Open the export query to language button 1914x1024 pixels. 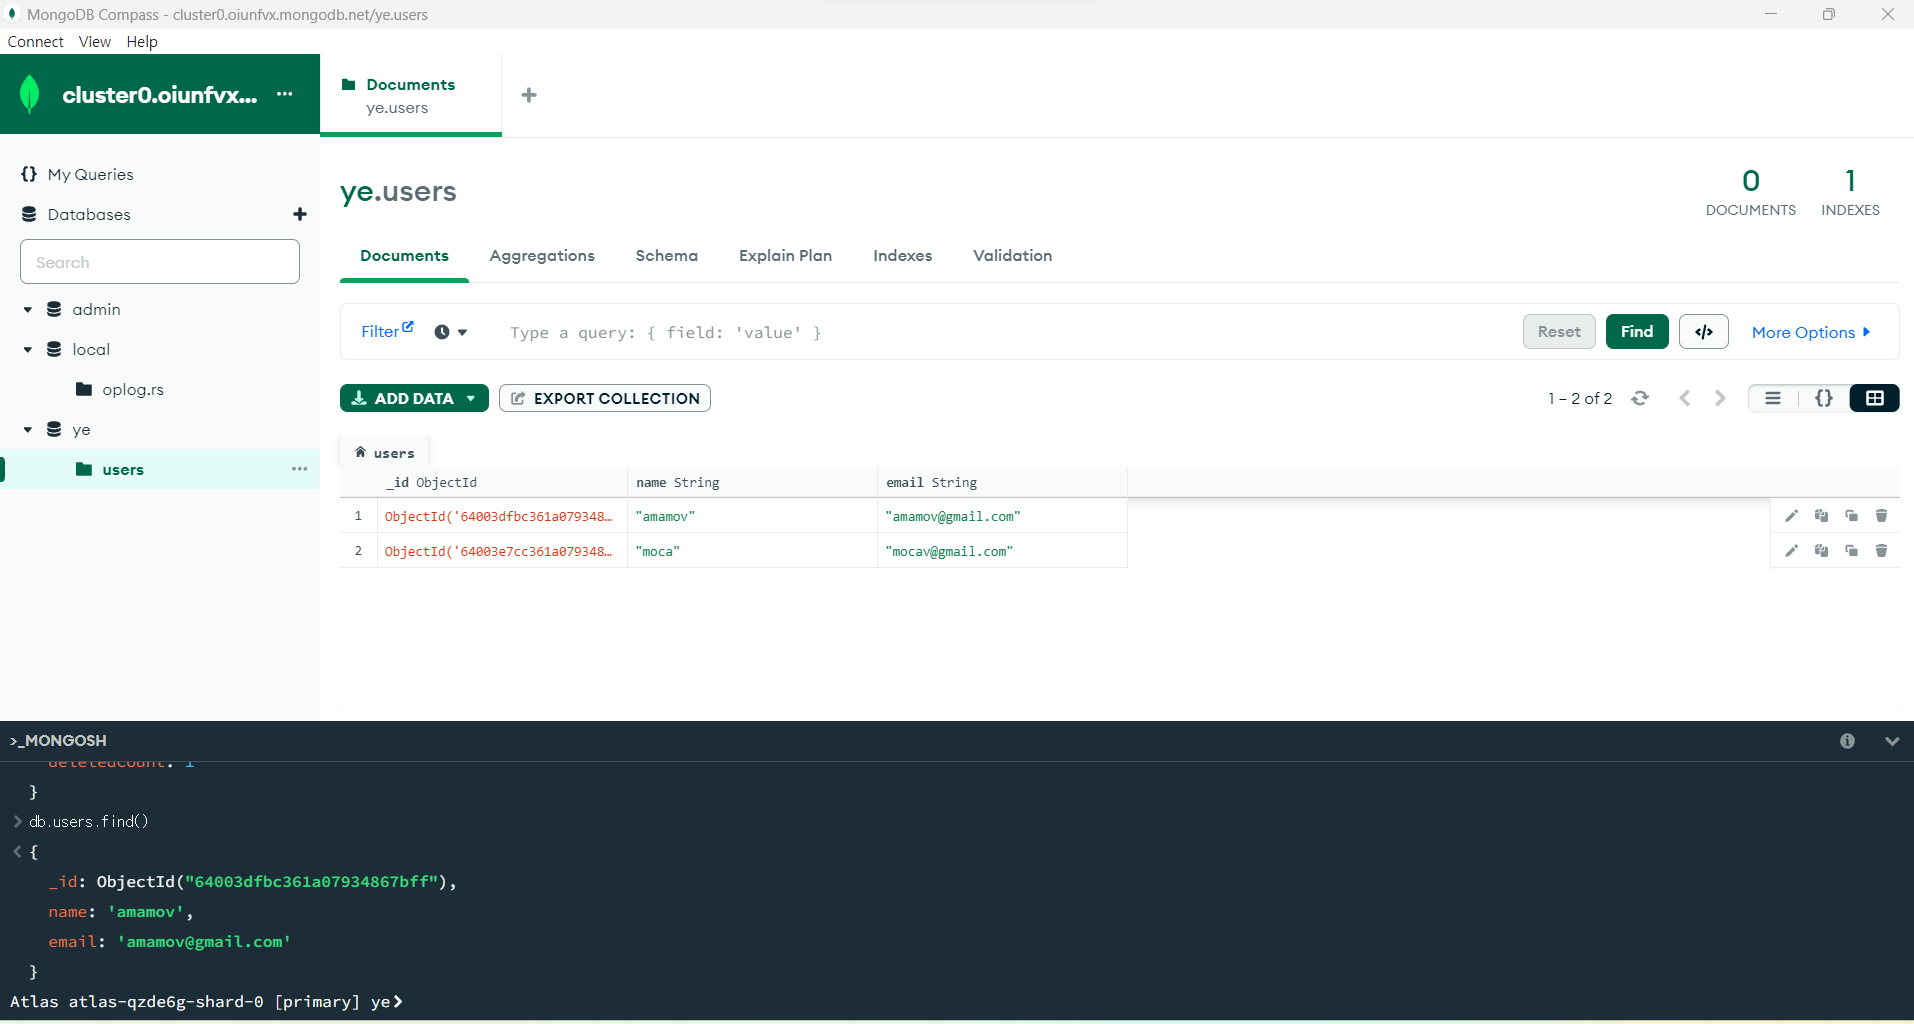click(1704, 332)
